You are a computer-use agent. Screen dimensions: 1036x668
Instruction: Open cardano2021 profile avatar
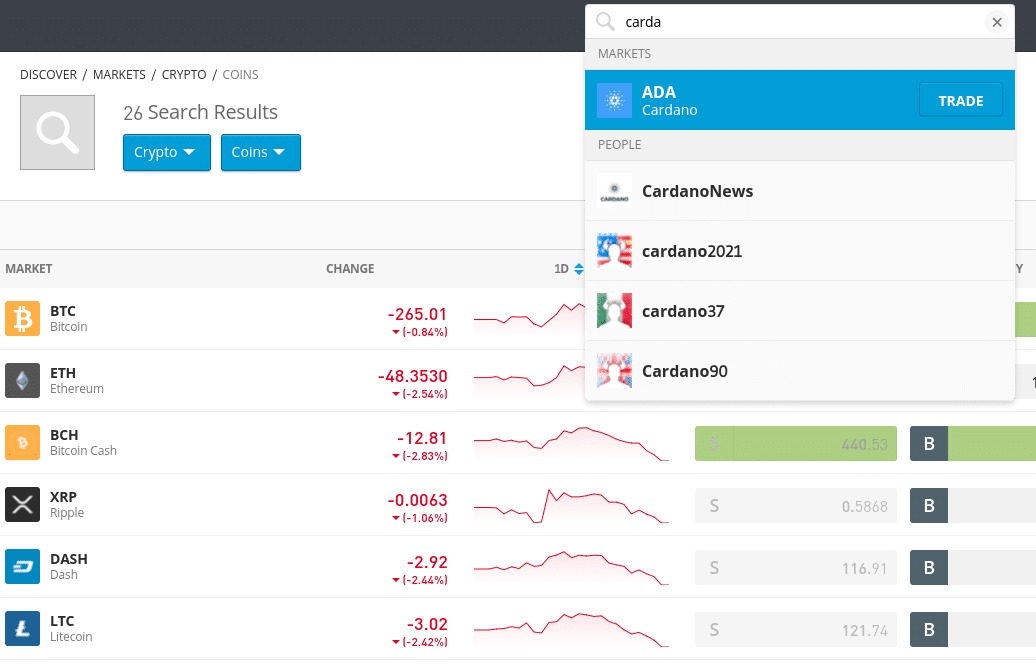pos(614,251)
